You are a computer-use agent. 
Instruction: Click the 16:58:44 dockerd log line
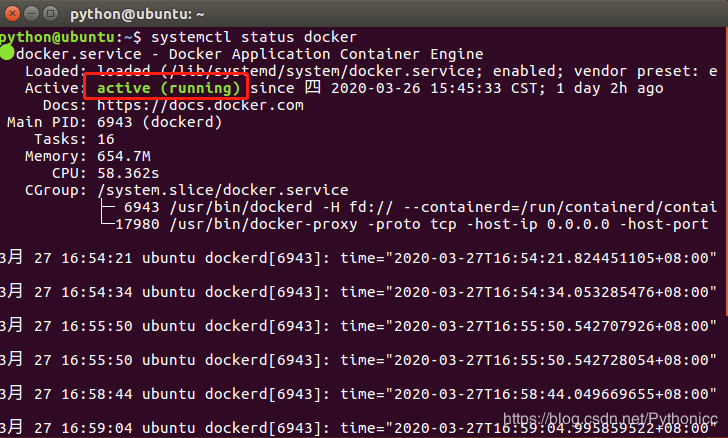pos(358,394)
